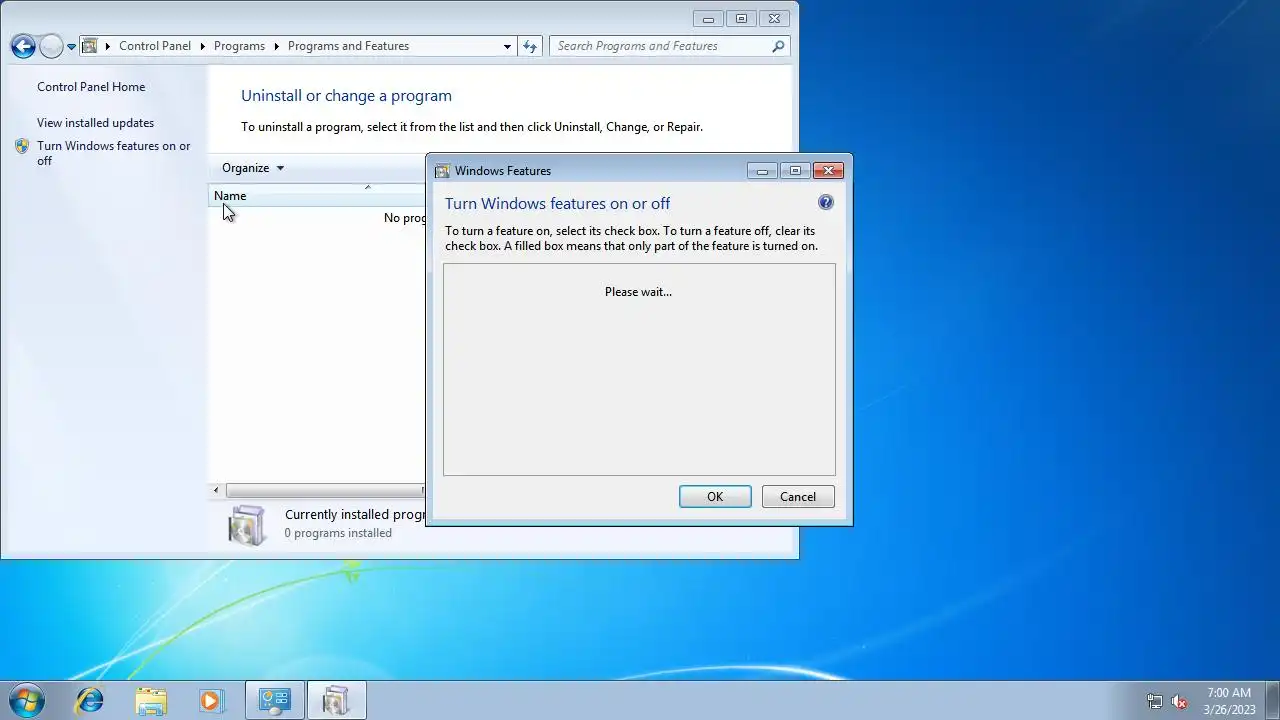Click the left arrow of horizontal scrollbar
The image size is (1280, 720).
(x=216, y=490)
